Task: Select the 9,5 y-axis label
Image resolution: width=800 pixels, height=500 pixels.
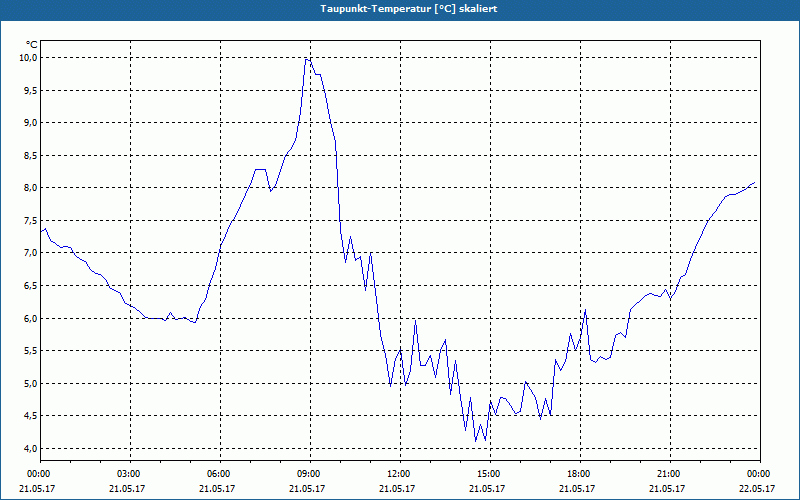Action: click(31, 90)
